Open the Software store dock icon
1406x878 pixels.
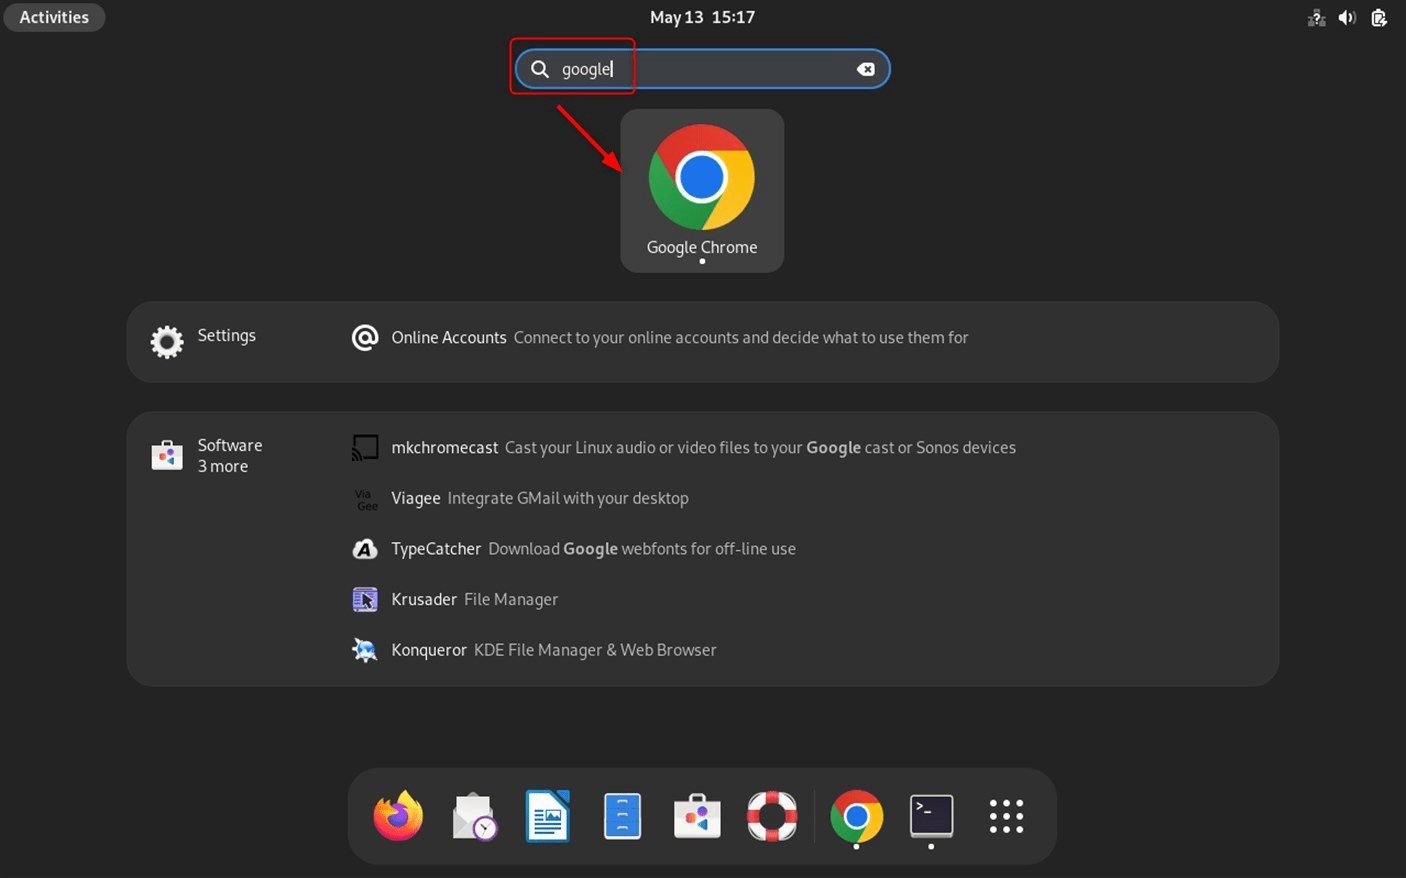pos(697,816)
